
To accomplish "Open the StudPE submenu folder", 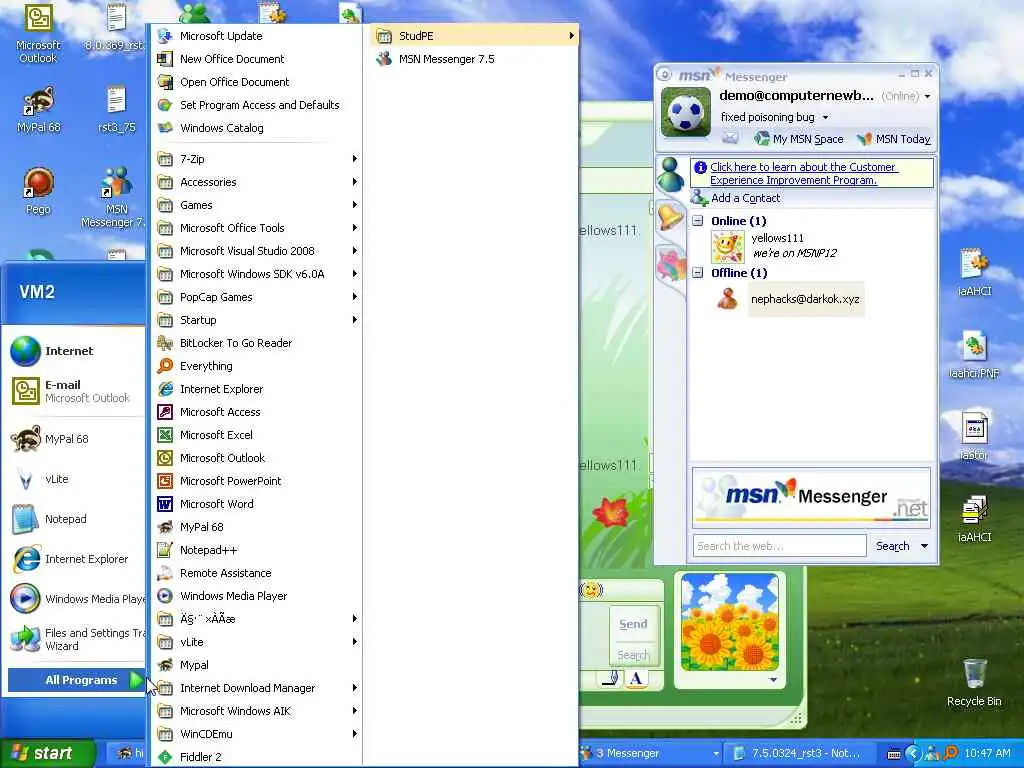I will point(475,36).
